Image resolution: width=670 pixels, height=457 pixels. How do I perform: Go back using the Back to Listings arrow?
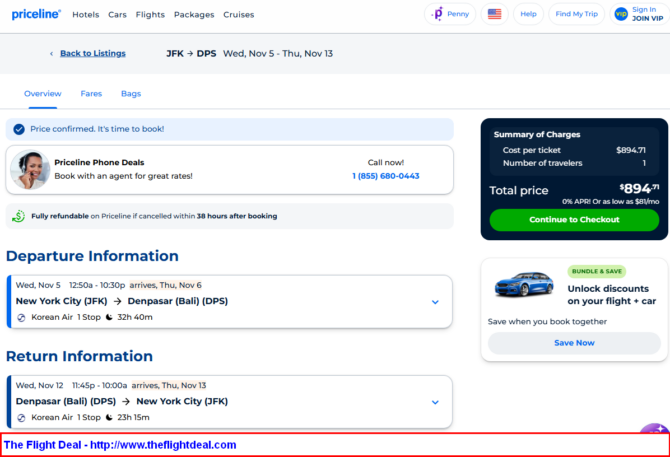click(x=51, y=53)
